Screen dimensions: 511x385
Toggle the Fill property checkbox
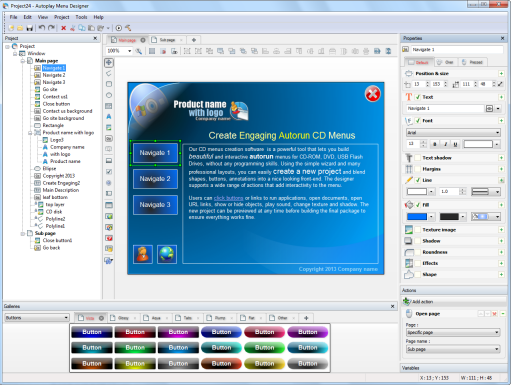point(418,205)
